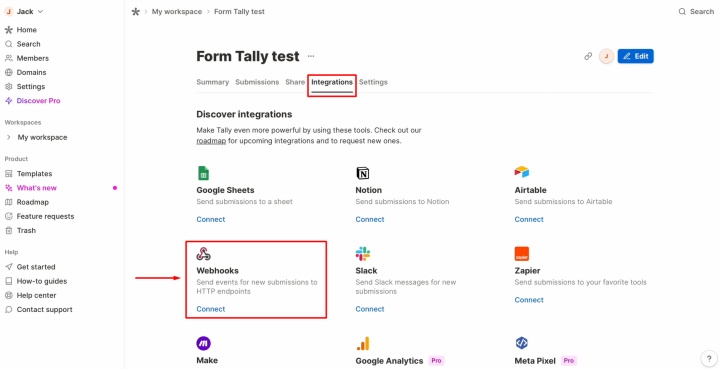720x369 pixels.
Task: Copy form link via chain icon
Action: pos(588,56)
